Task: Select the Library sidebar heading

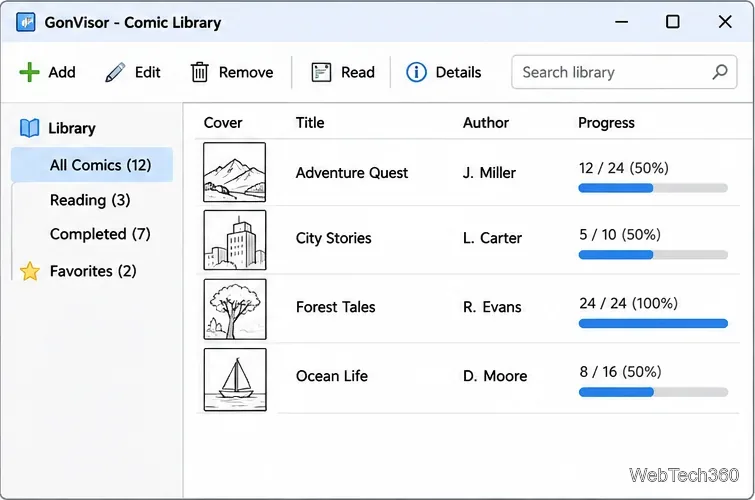Action: (72, 128)
